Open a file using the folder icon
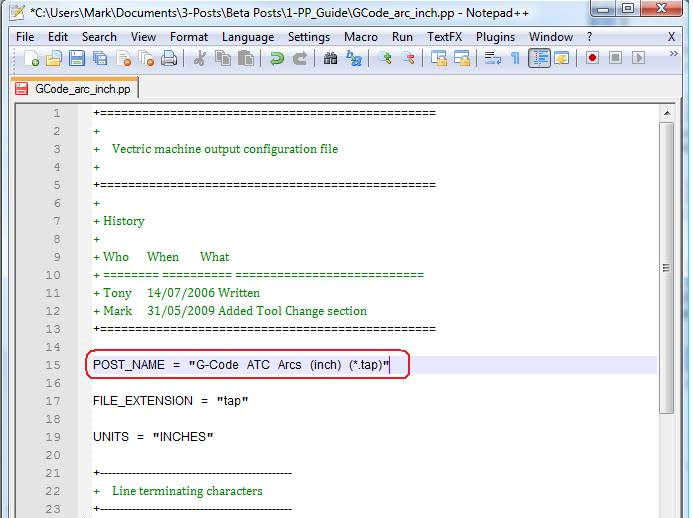 pos(54,58)
